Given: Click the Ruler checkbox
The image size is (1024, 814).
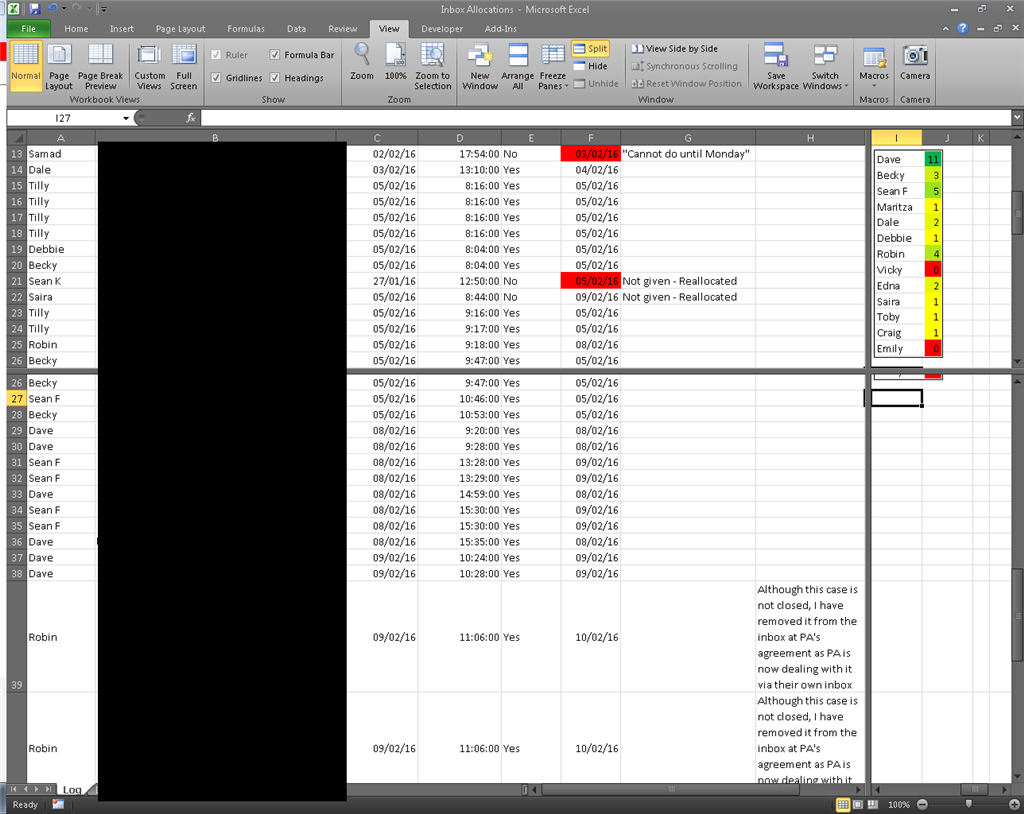Looking at the screenshot, I should click(x=216, y=55).
